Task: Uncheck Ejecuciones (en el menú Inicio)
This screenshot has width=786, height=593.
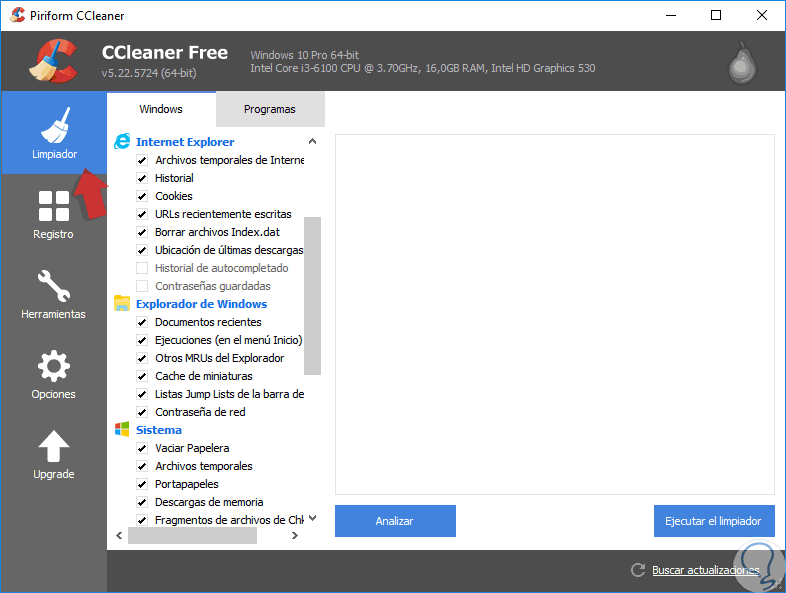Action: click(142, 340)
